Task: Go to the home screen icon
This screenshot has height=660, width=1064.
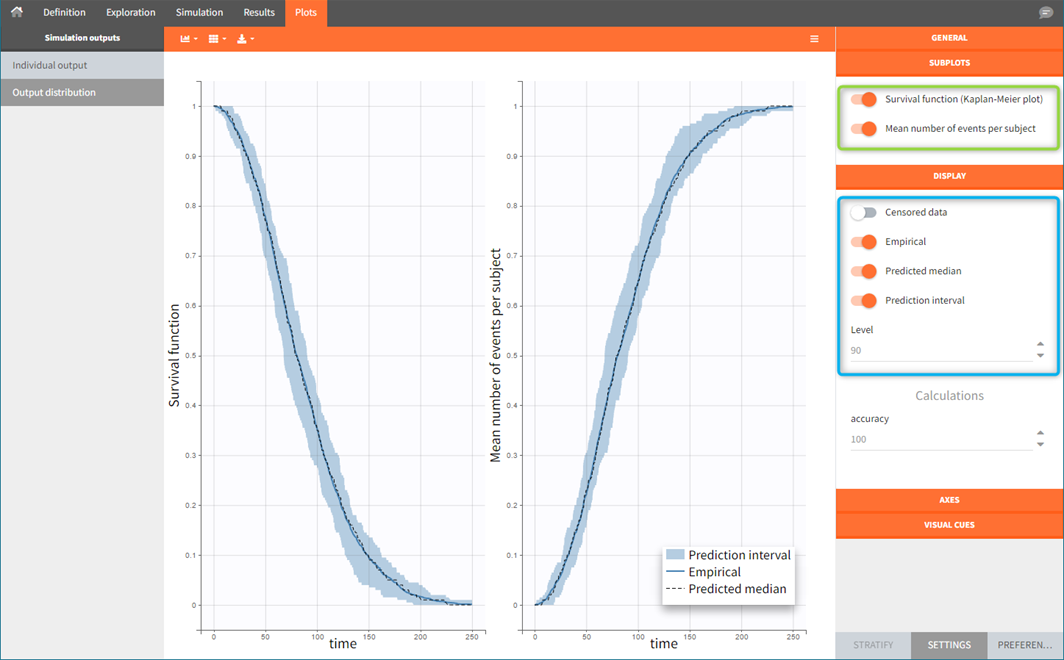Action: click(x=16, y=12)
